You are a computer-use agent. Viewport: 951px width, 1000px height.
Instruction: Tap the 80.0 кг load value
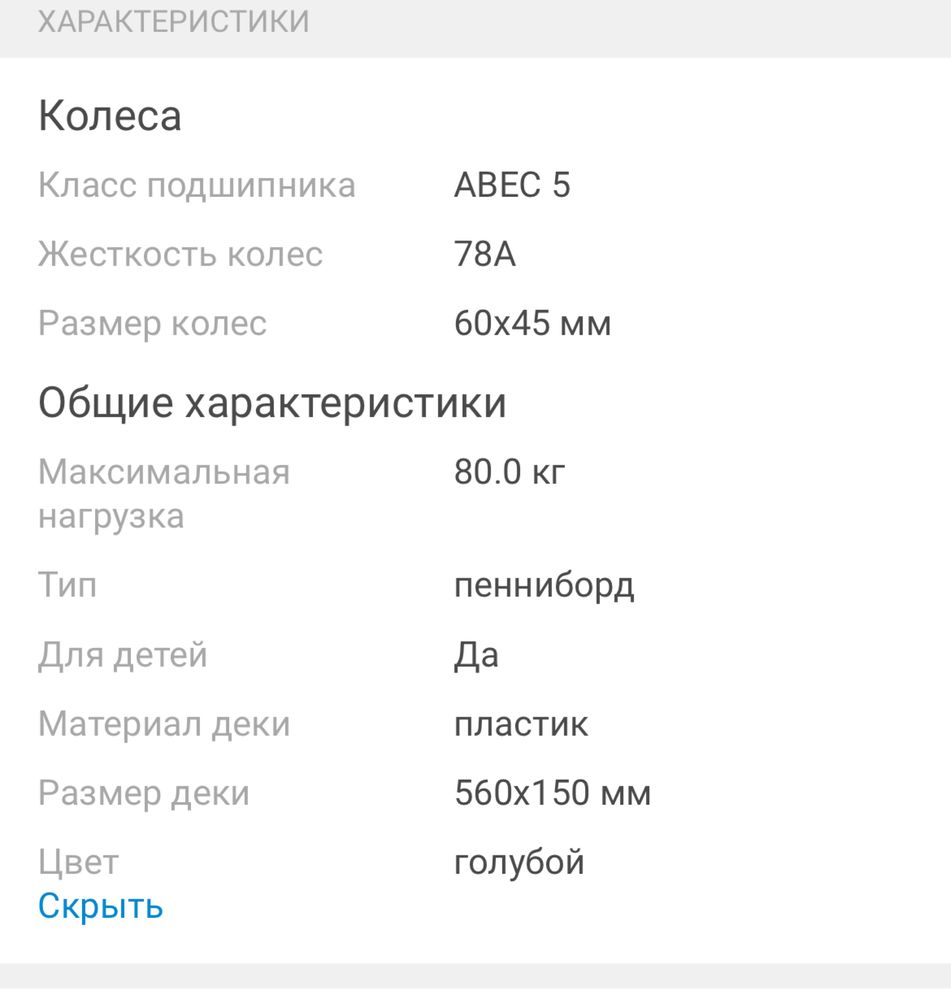point(510,472)
